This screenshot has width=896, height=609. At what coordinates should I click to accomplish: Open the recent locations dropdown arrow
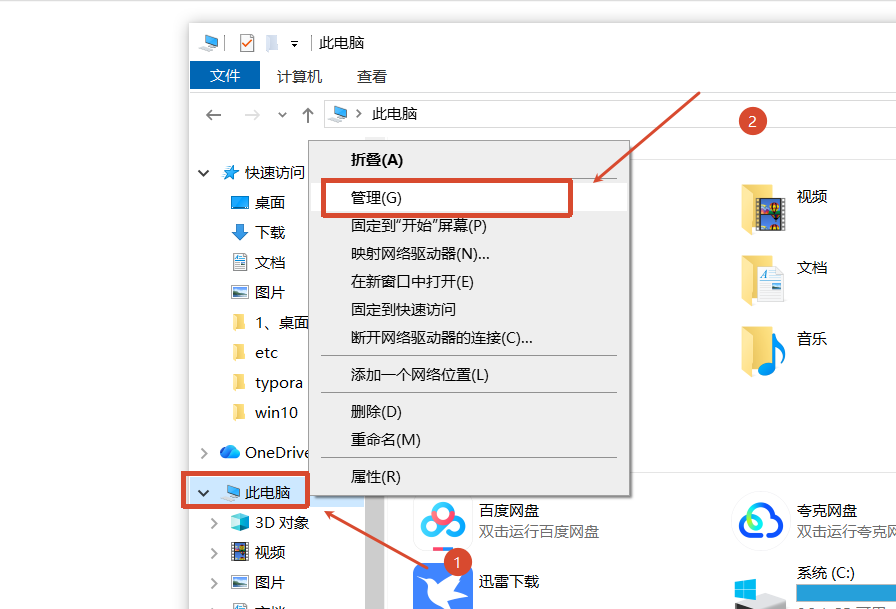click(x=282, y=115)
